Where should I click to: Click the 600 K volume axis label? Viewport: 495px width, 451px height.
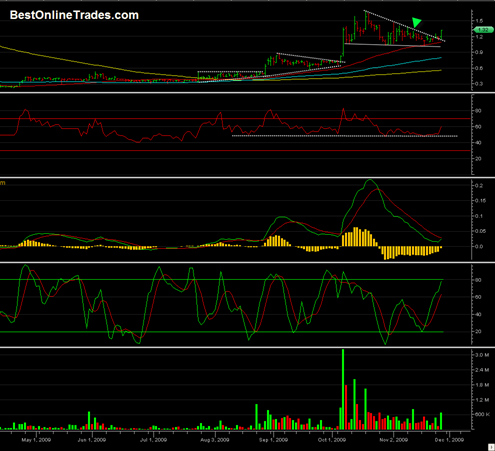tap(482, 414)
